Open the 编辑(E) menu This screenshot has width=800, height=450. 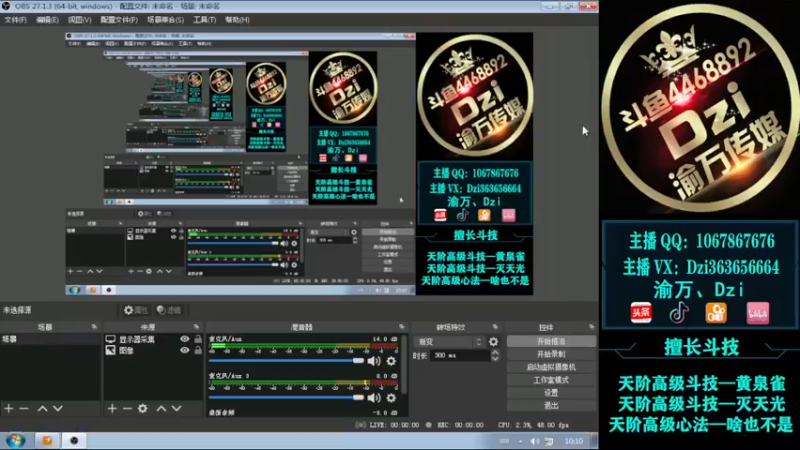pyautogui.click(x=47, y=20)
